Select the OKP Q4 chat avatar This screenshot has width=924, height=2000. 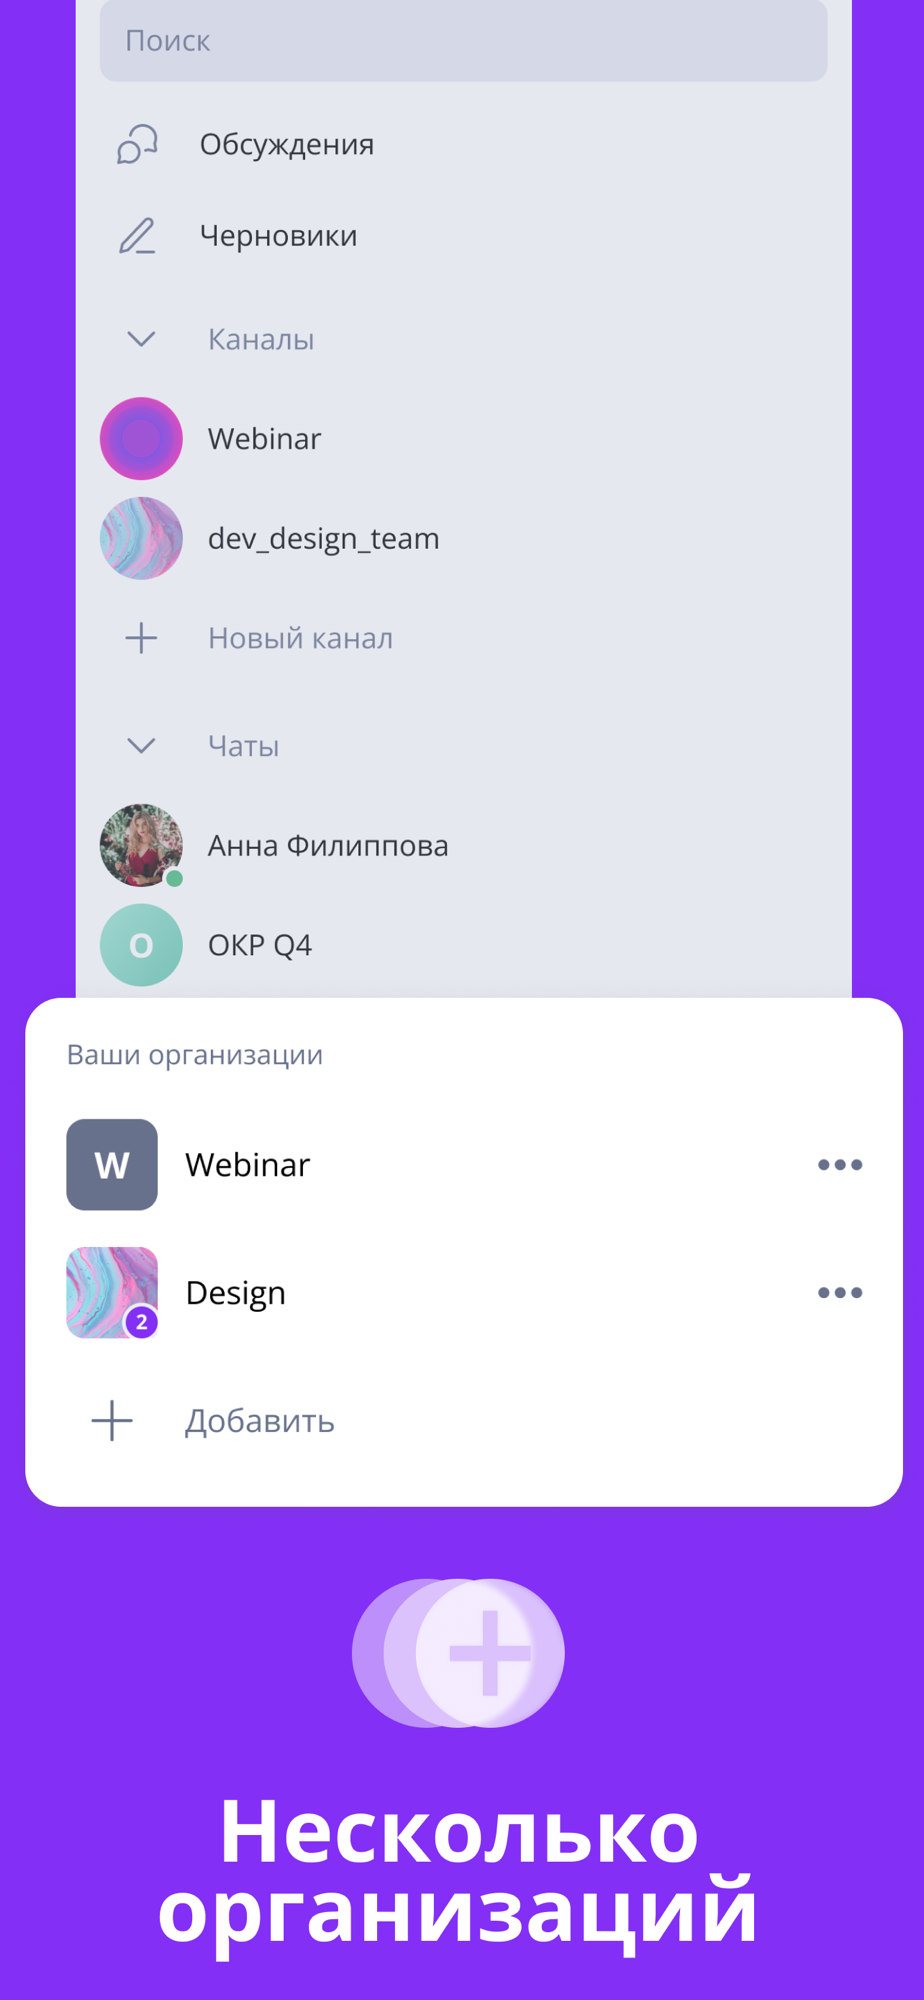pyautogui.click(x=141, y=945)
